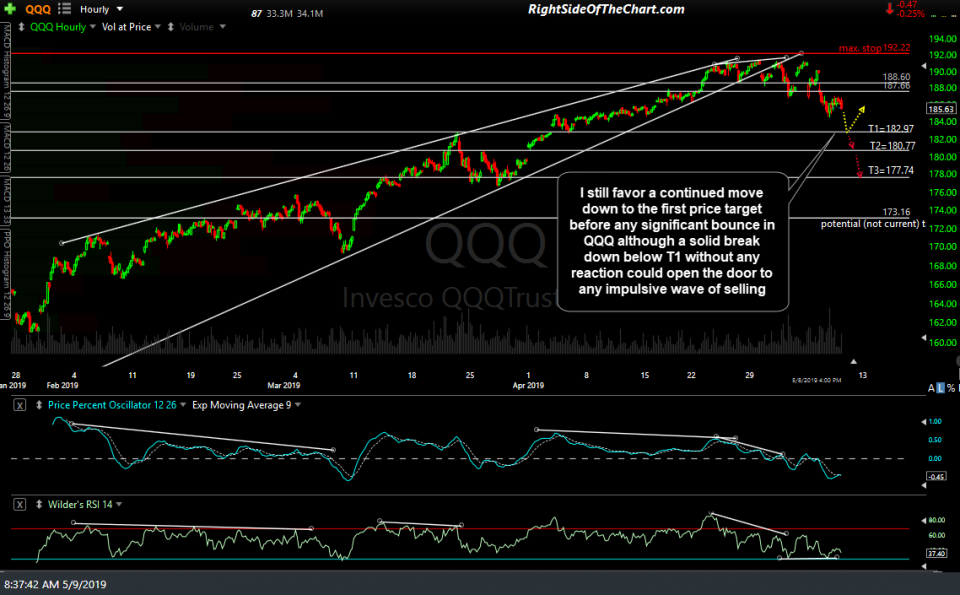
Task: Click the resize arrows icon beside QQQ Hourly
Action: [22, 27]
